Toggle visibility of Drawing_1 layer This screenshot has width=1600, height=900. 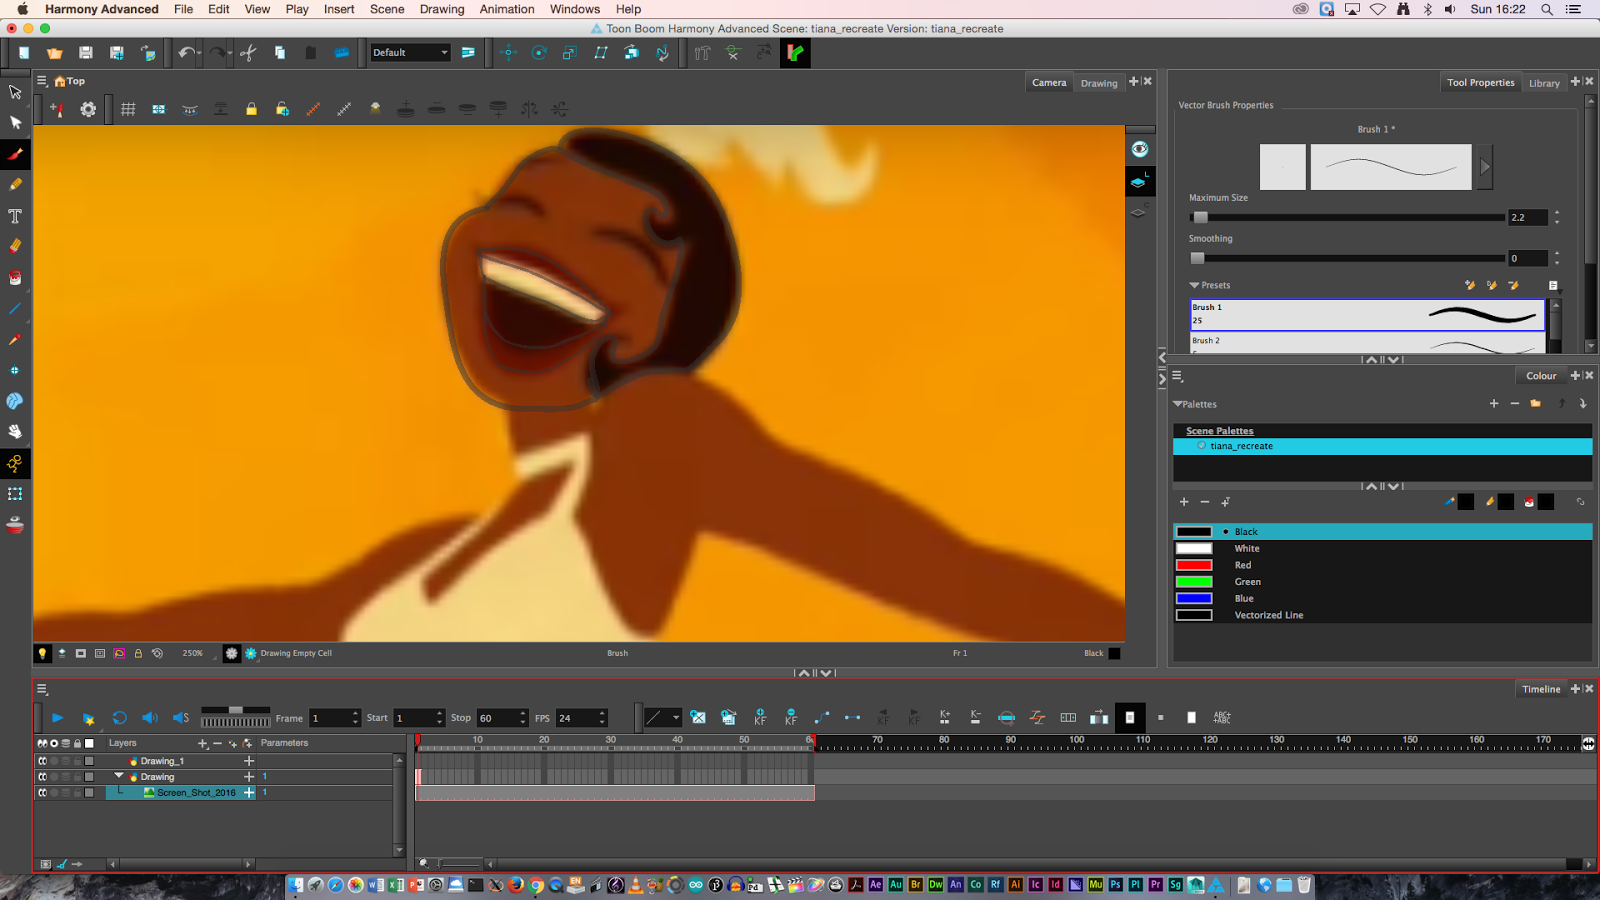(x=42, y=761)
